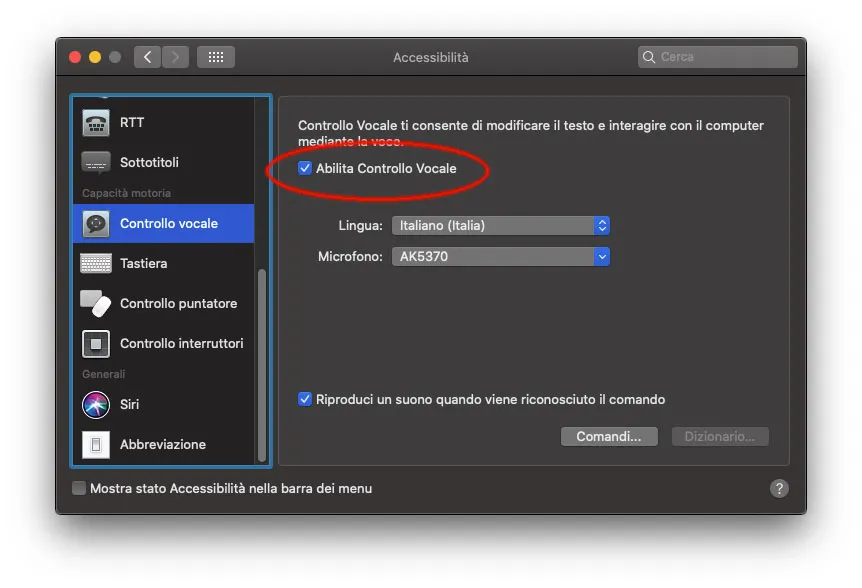Image resolution: width=862 pixels, height=588 pixels.
Task: Expand the Lingua menu with its blue arrows
Action: 601,226
